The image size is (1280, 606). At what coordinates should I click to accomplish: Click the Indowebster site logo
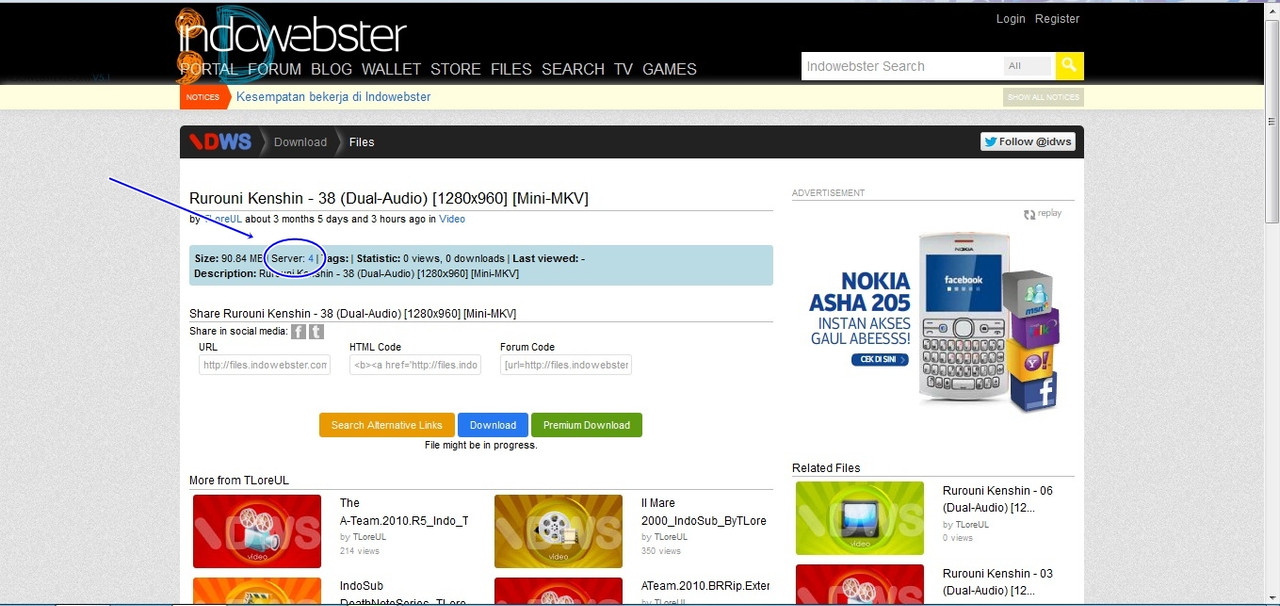point(292,36)
